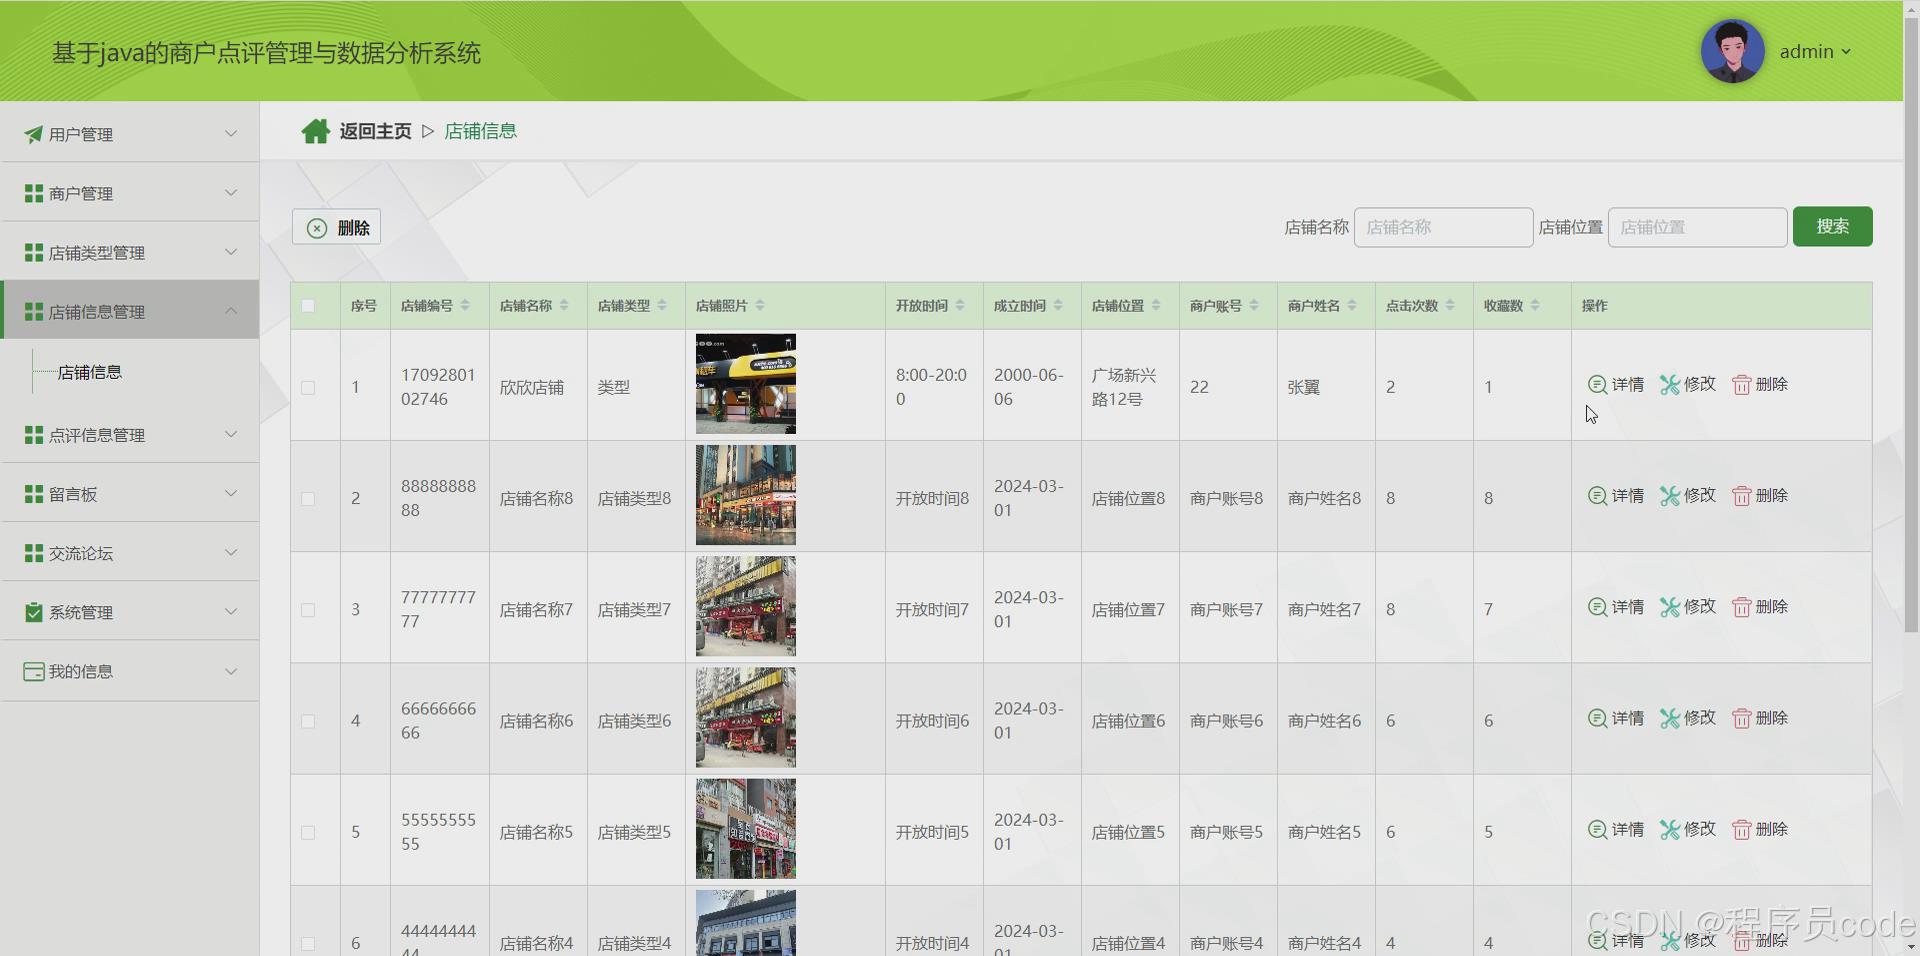Click the 店铺名称 search input field
Screen dimensions: 1920x956
[x=1443, y=227]
